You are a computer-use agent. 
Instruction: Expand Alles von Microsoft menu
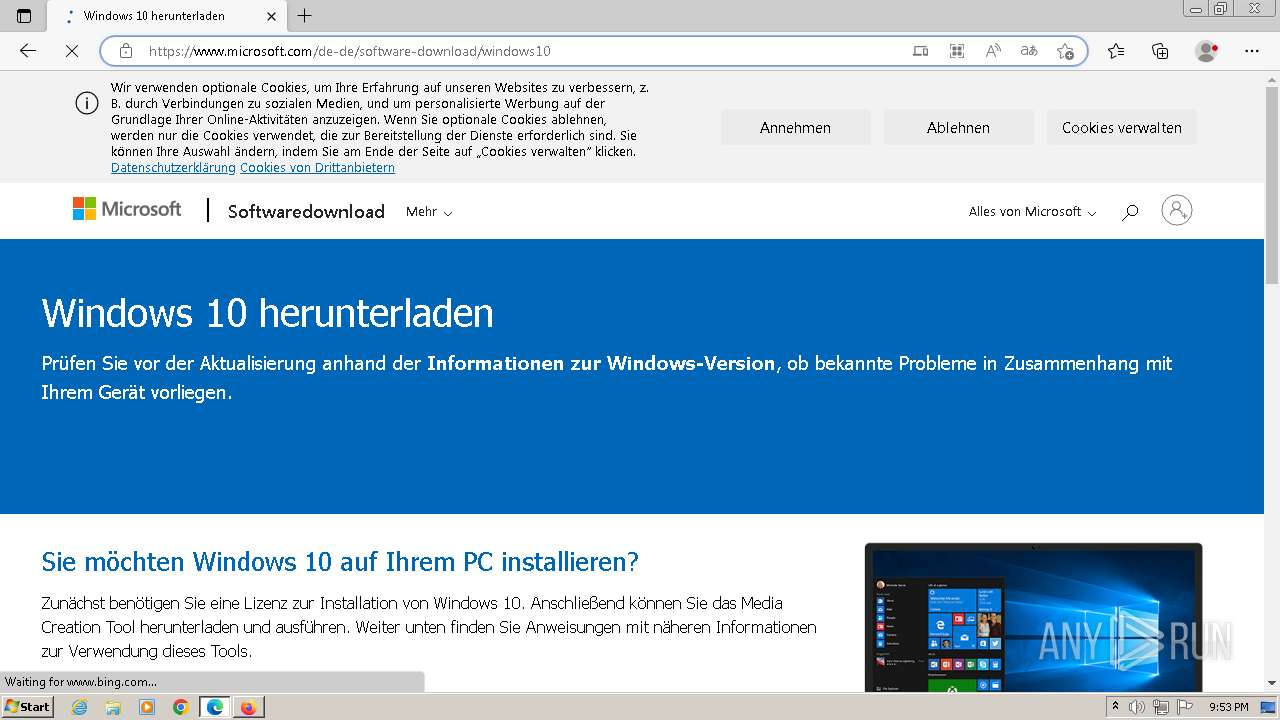[x=1032, y=212]
